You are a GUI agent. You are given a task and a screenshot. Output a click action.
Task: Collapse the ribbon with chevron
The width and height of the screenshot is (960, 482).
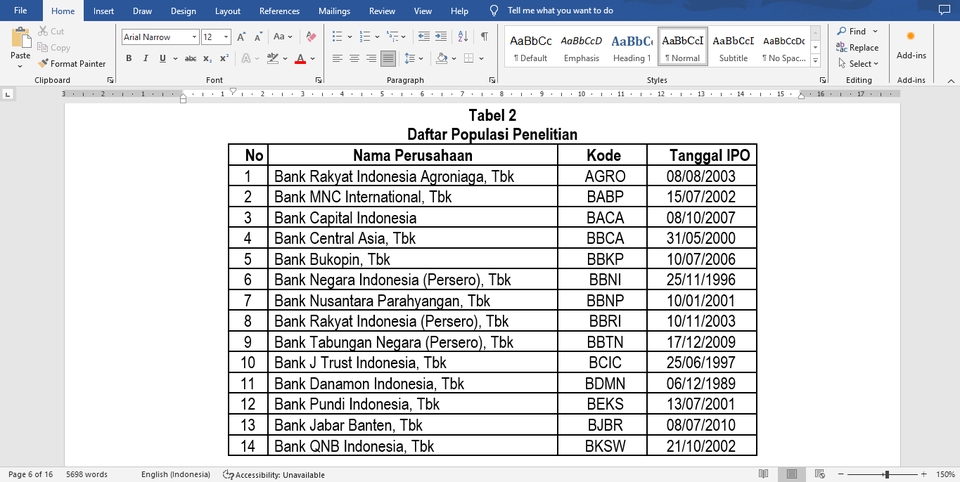tap(950, 80)
